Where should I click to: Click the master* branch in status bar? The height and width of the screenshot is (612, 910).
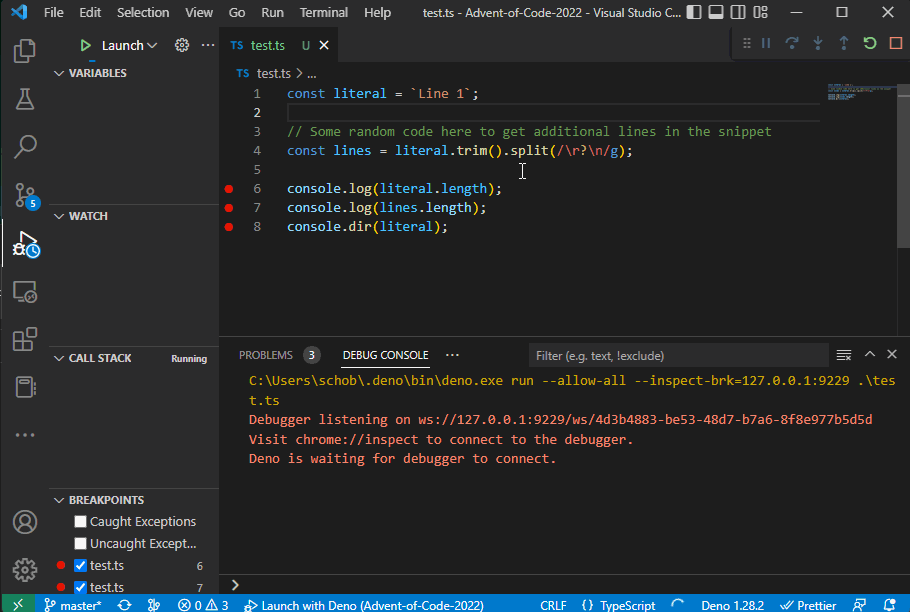(x=73, y=605)
